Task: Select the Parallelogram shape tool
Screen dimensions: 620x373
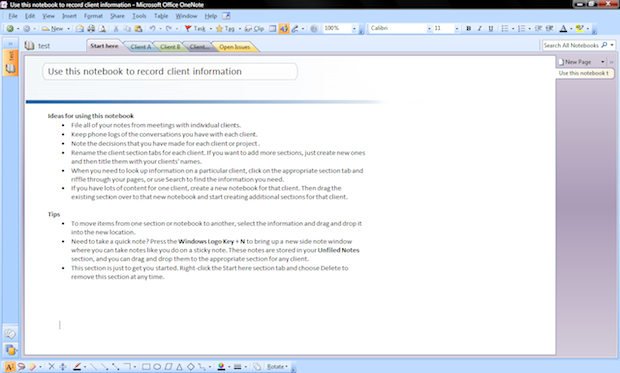Action: pos(168,367)
